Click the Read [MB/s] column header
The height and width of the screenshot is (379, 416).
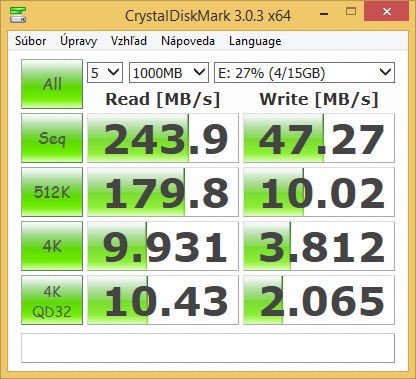[163, 99]
